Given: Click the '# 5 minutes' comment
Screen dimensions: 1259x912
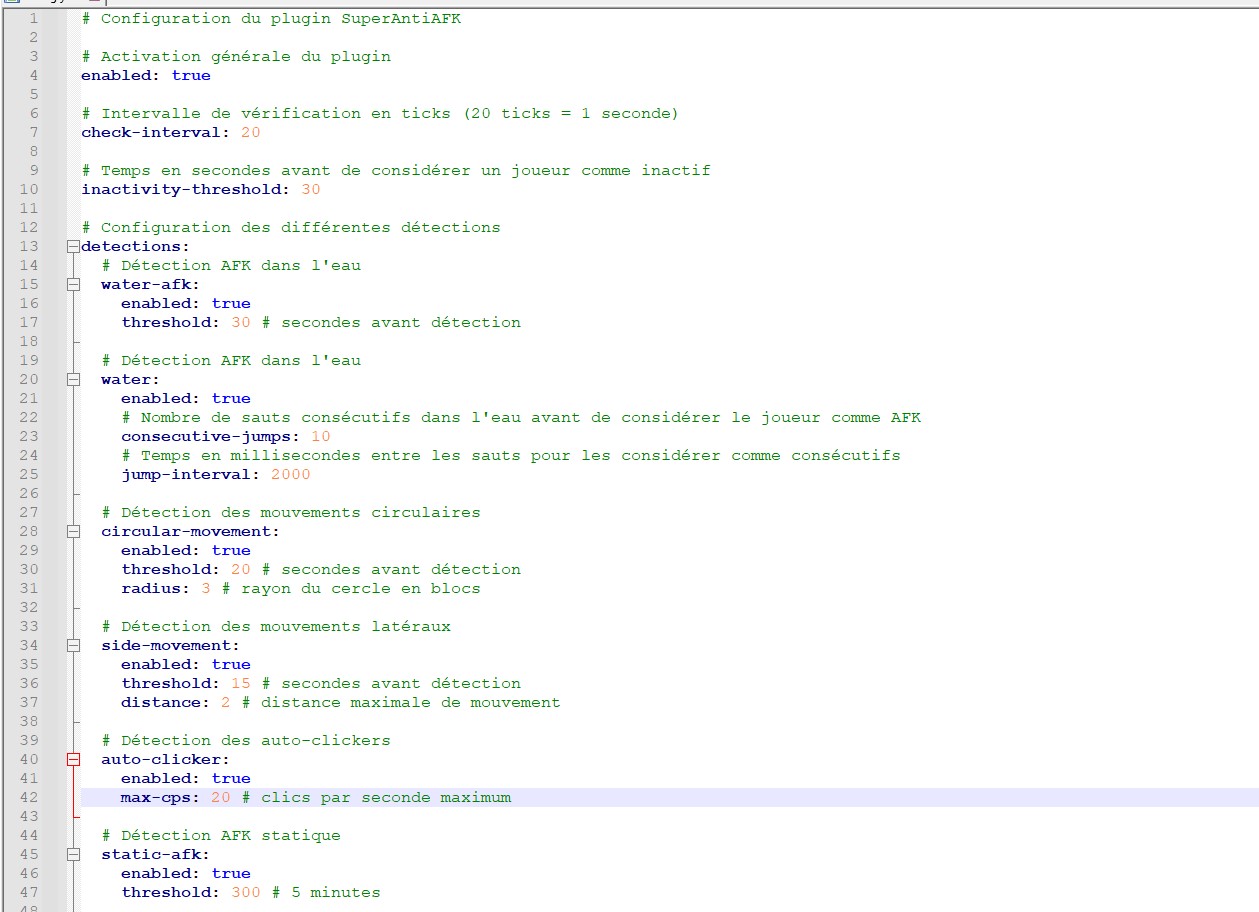Looking at the screenshot, I should (x=326, y=892).
